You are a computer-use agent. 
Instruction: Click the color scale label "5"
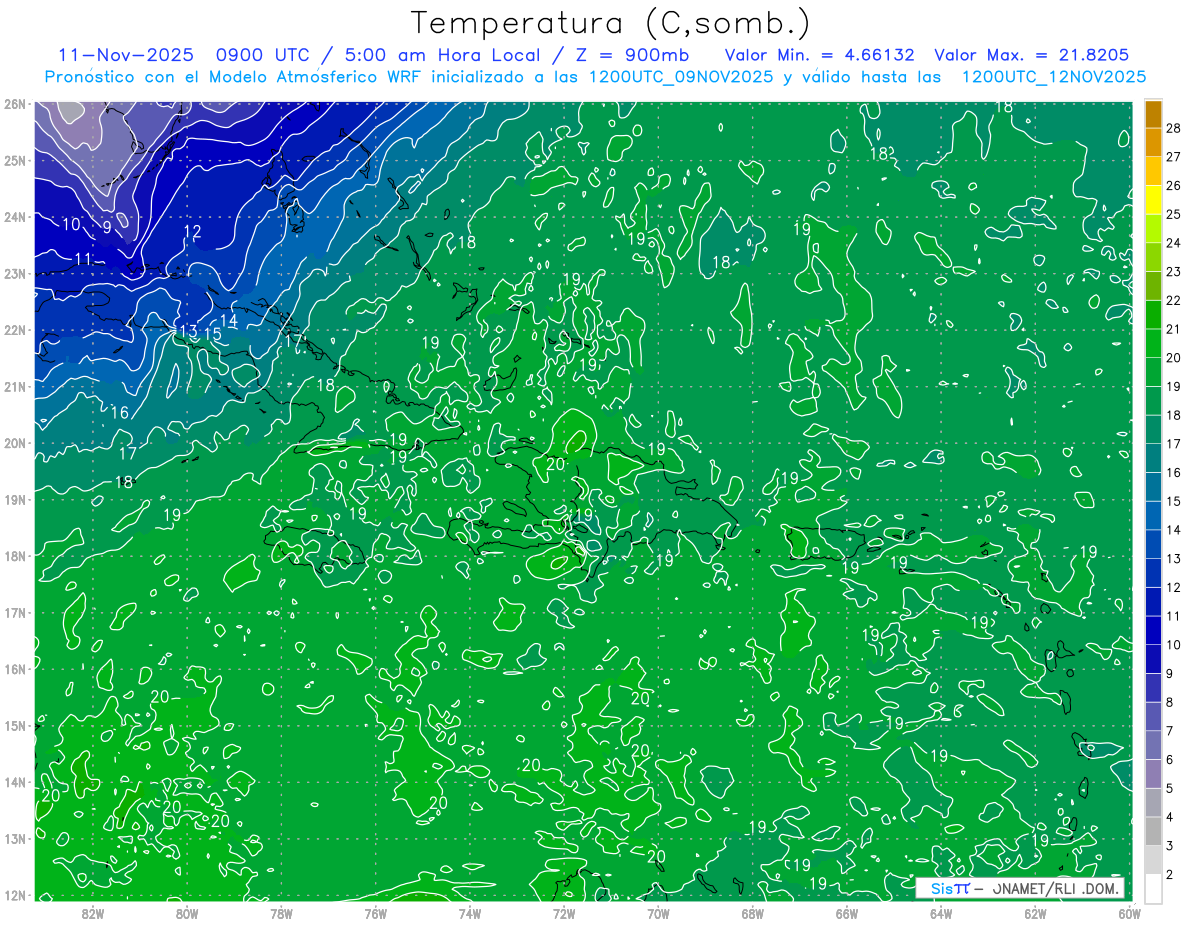point(1169,788)
